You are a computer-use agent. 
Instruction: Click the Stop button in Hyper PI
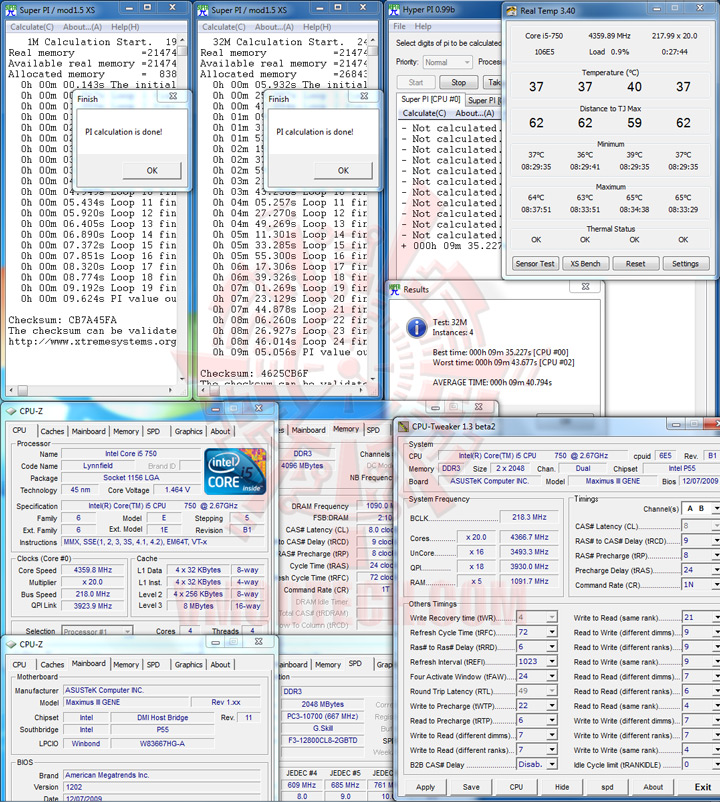pyautogui.click(x=459, y=82)
